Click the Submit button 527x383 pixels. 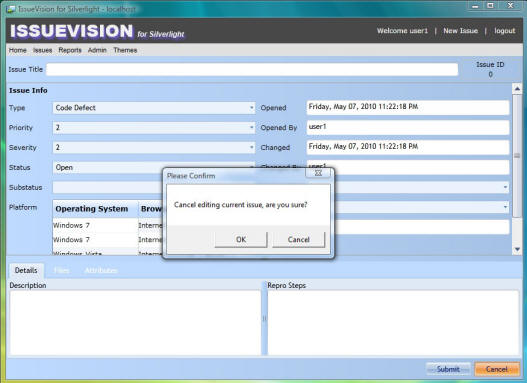[x=448, y=369]
